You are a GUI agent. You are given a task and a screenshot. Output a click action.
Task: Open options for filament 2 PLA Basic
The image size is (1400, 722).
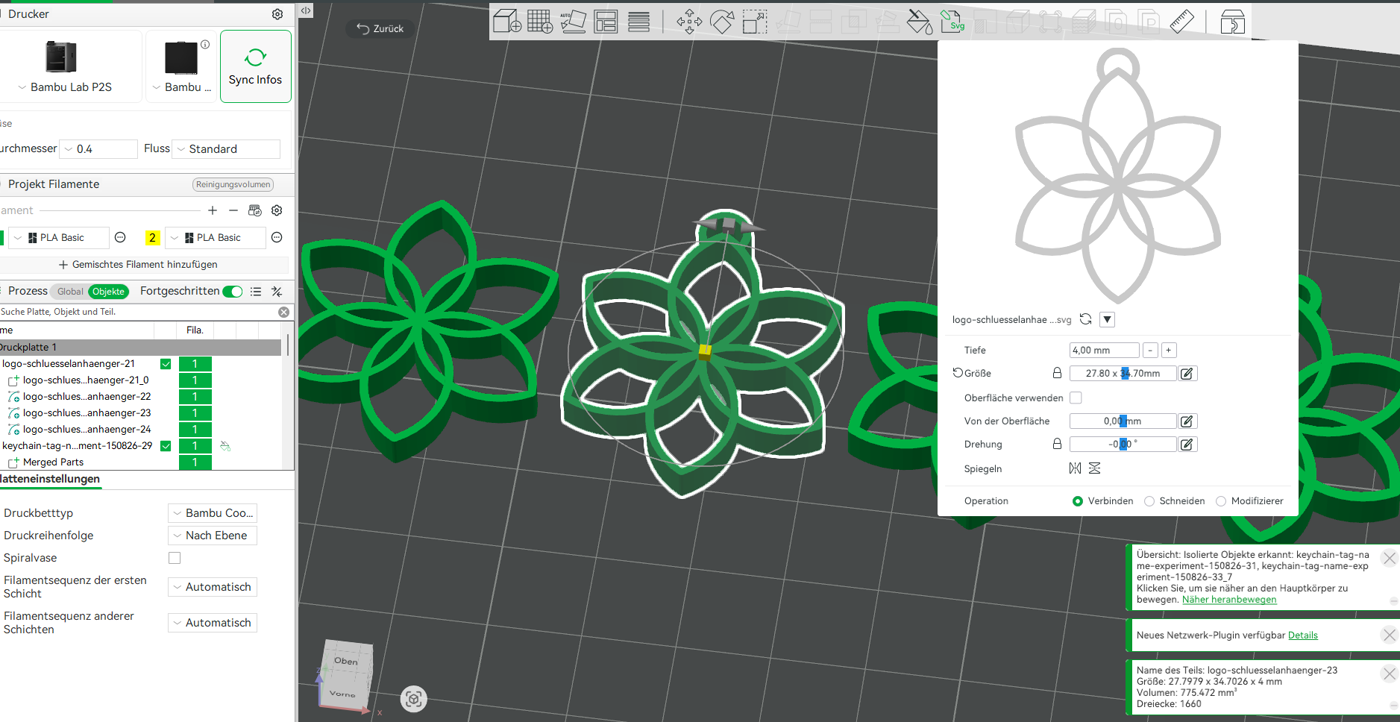tap(277, 237)
